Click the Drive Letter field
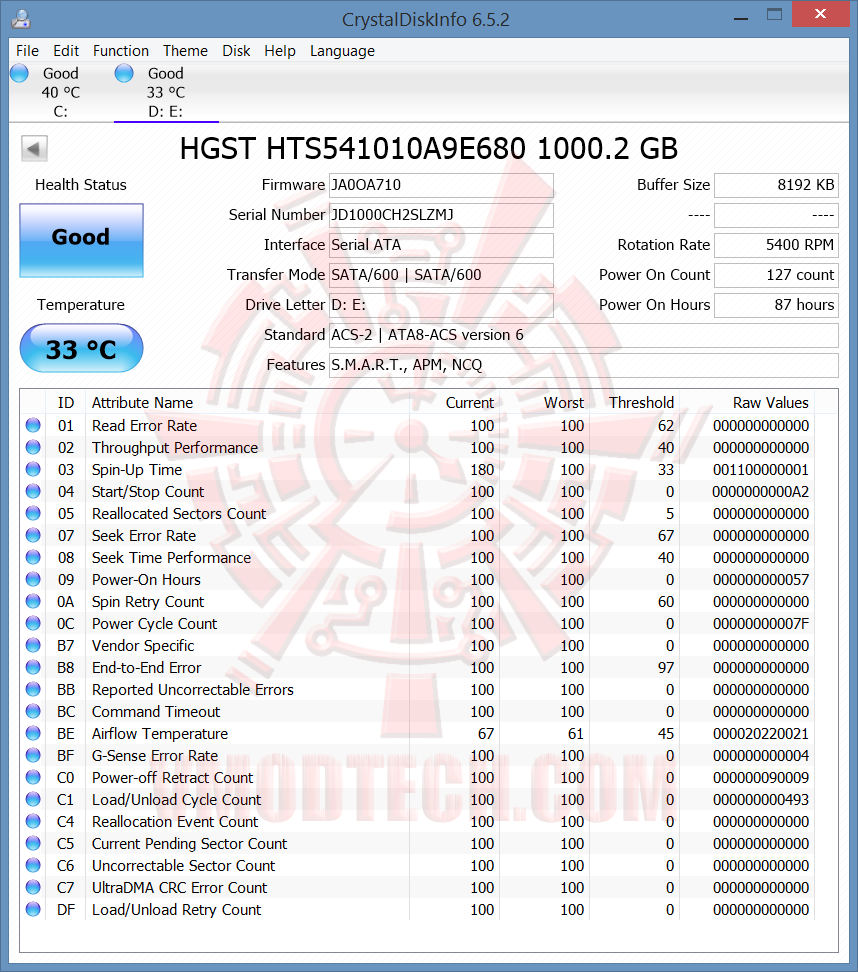The image size is (858, 972). 441,305
